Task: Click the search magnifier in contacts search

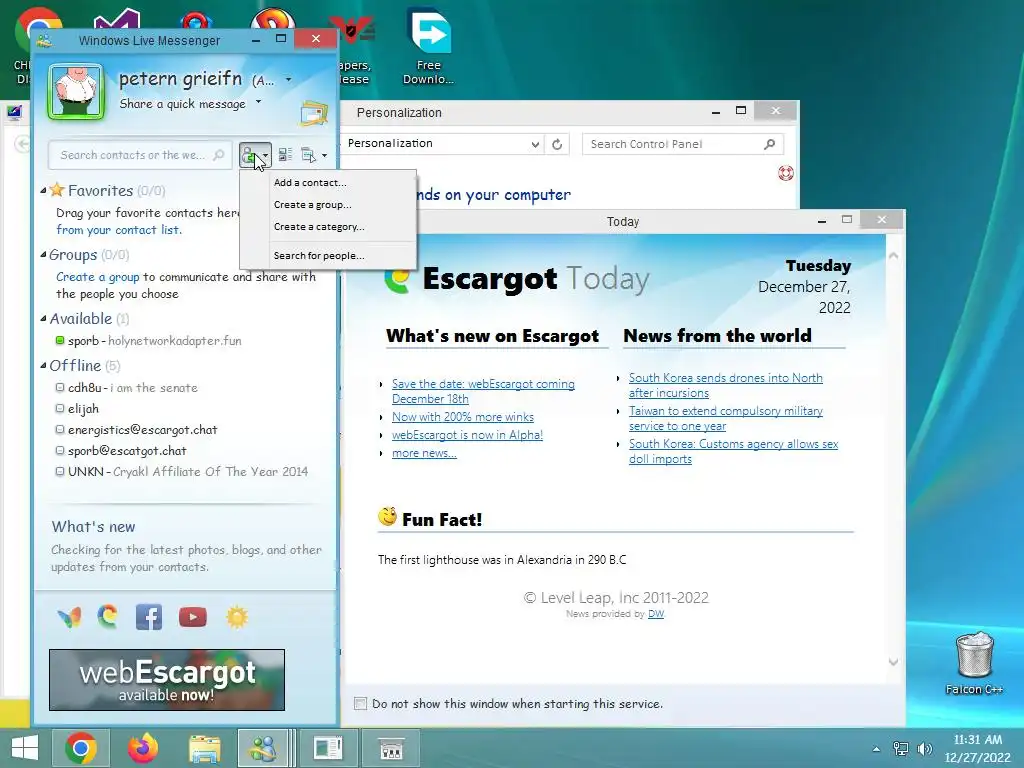Action: pyautogui.click(x=219, y=155)
